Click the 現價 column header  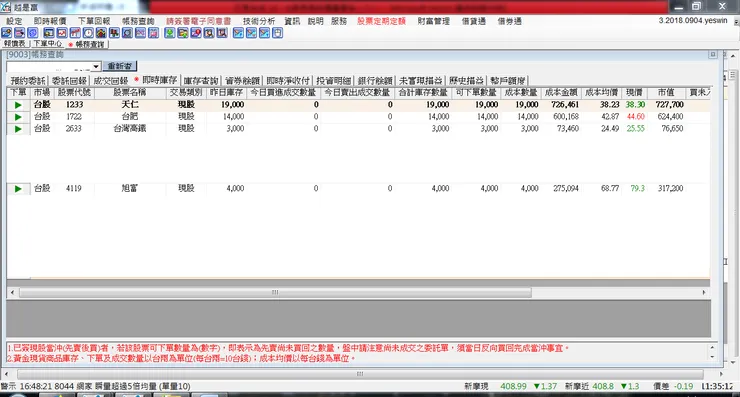pos(634,93)
